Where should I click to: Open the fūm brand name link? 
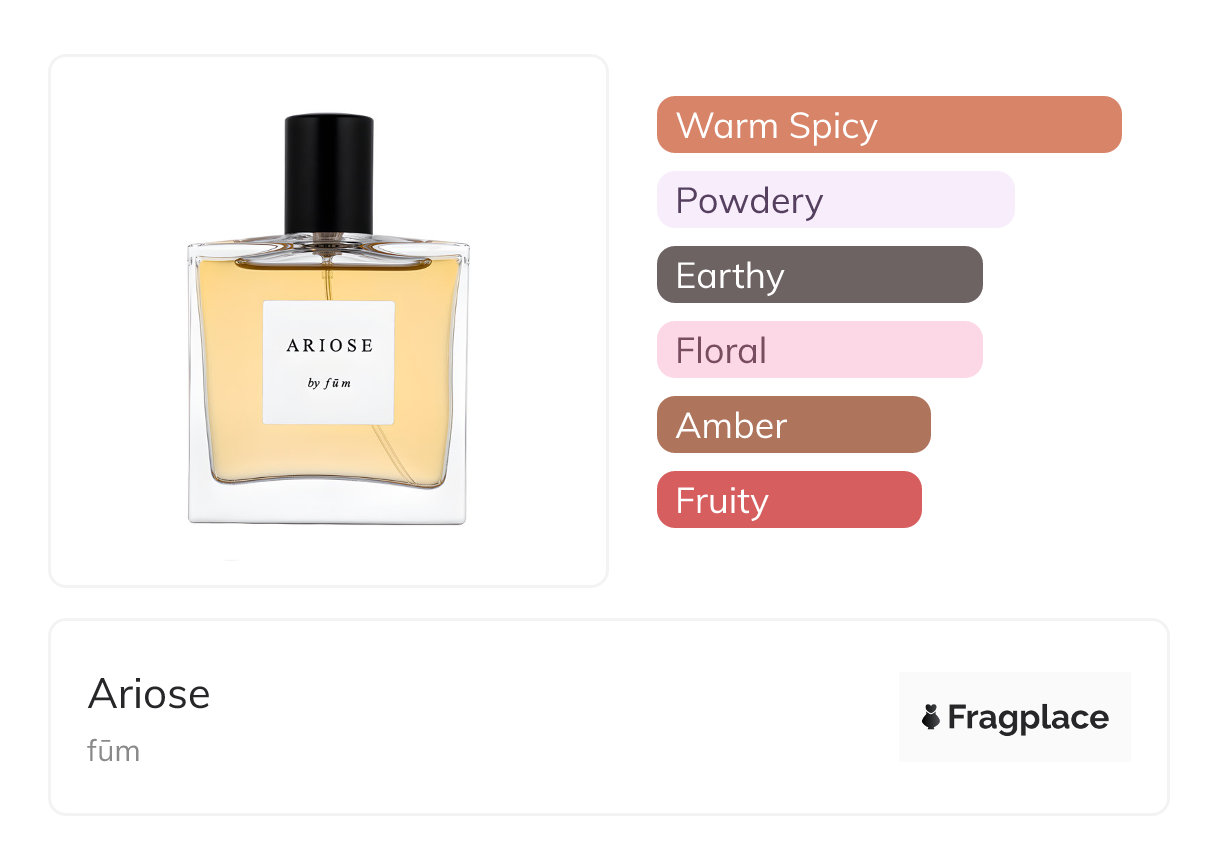tap(114, 751)
